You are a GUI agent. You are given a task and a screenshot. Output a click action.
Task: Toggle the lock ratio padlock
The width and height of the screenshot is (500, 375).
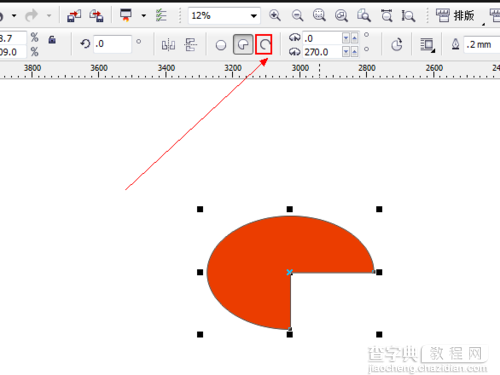pos(52,40)
